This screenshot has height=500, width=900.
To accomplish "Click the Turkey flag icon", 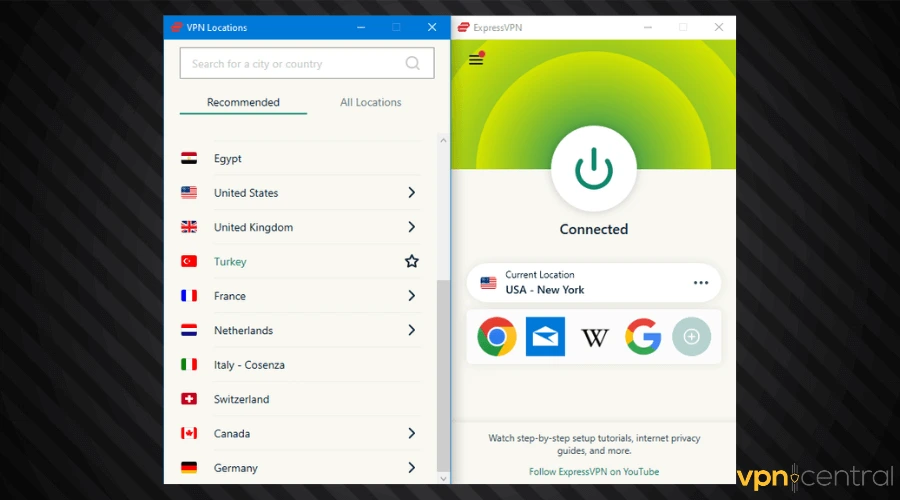I will point(189,261).
